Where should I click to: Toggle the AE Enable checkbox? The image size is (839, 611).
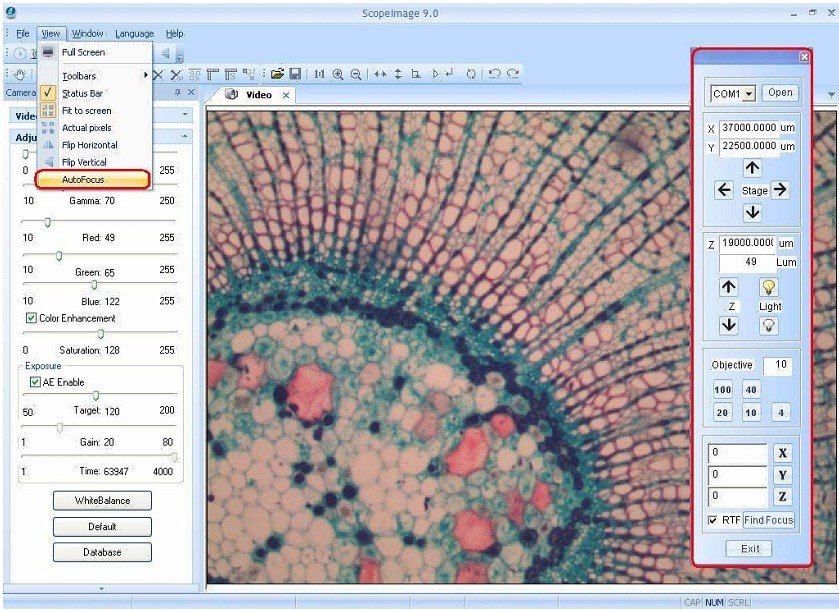click(x=35, y=382)
